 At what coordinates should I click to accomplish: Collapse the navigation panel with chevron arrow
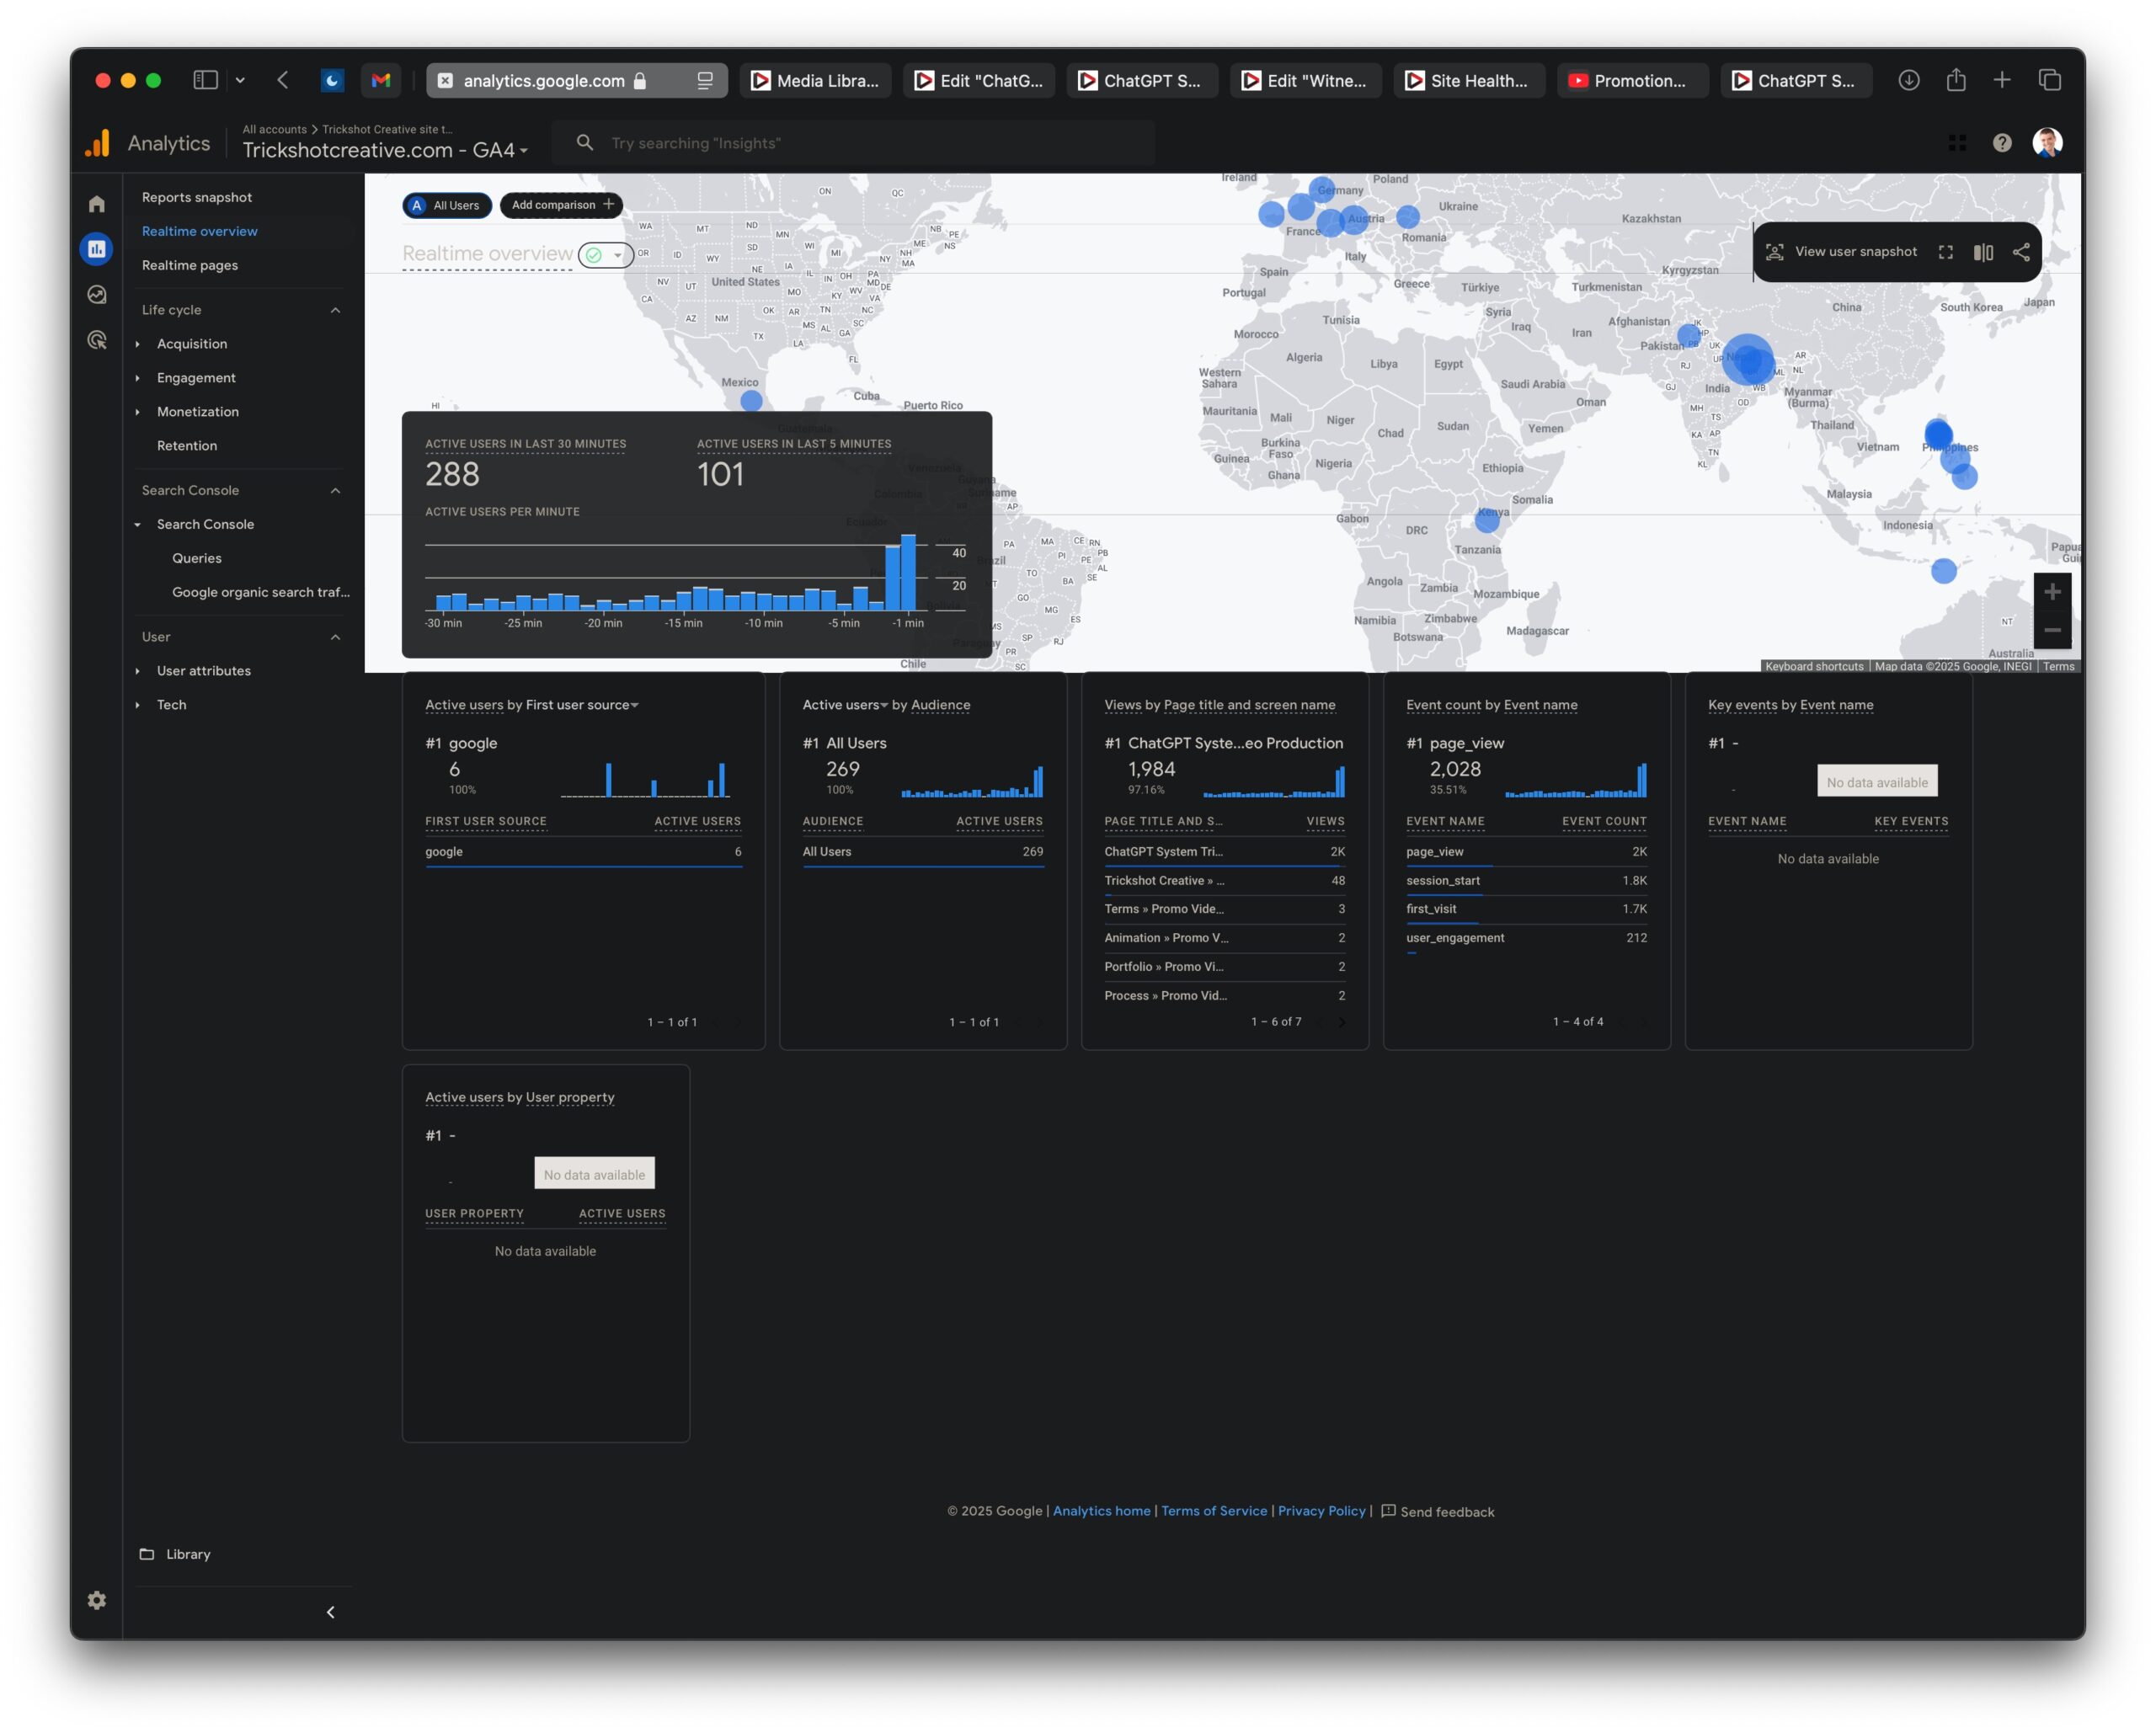331,1612
